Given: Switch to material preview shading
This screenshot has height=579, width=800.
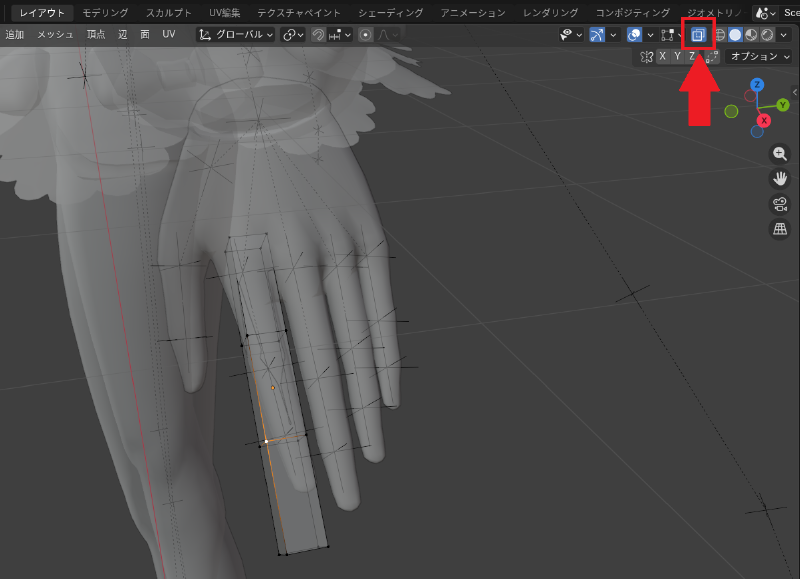Looking at the screenshot, I should click(751, 34).
